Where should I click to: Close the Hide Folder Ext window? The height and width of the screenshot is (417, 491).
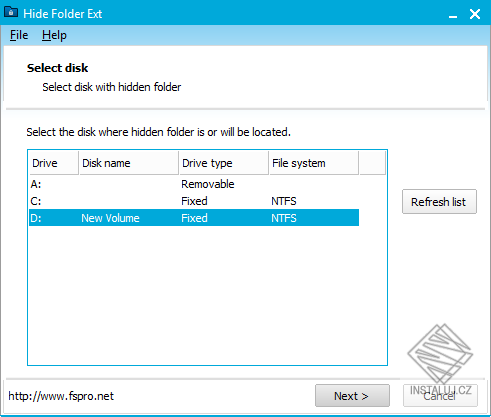tap(475, 14)
